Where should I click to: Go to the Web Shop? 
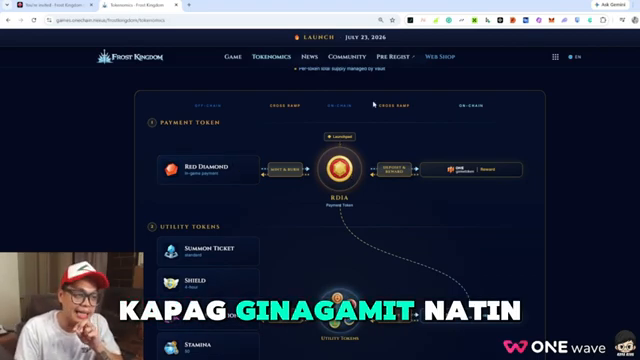coord(440,57)
